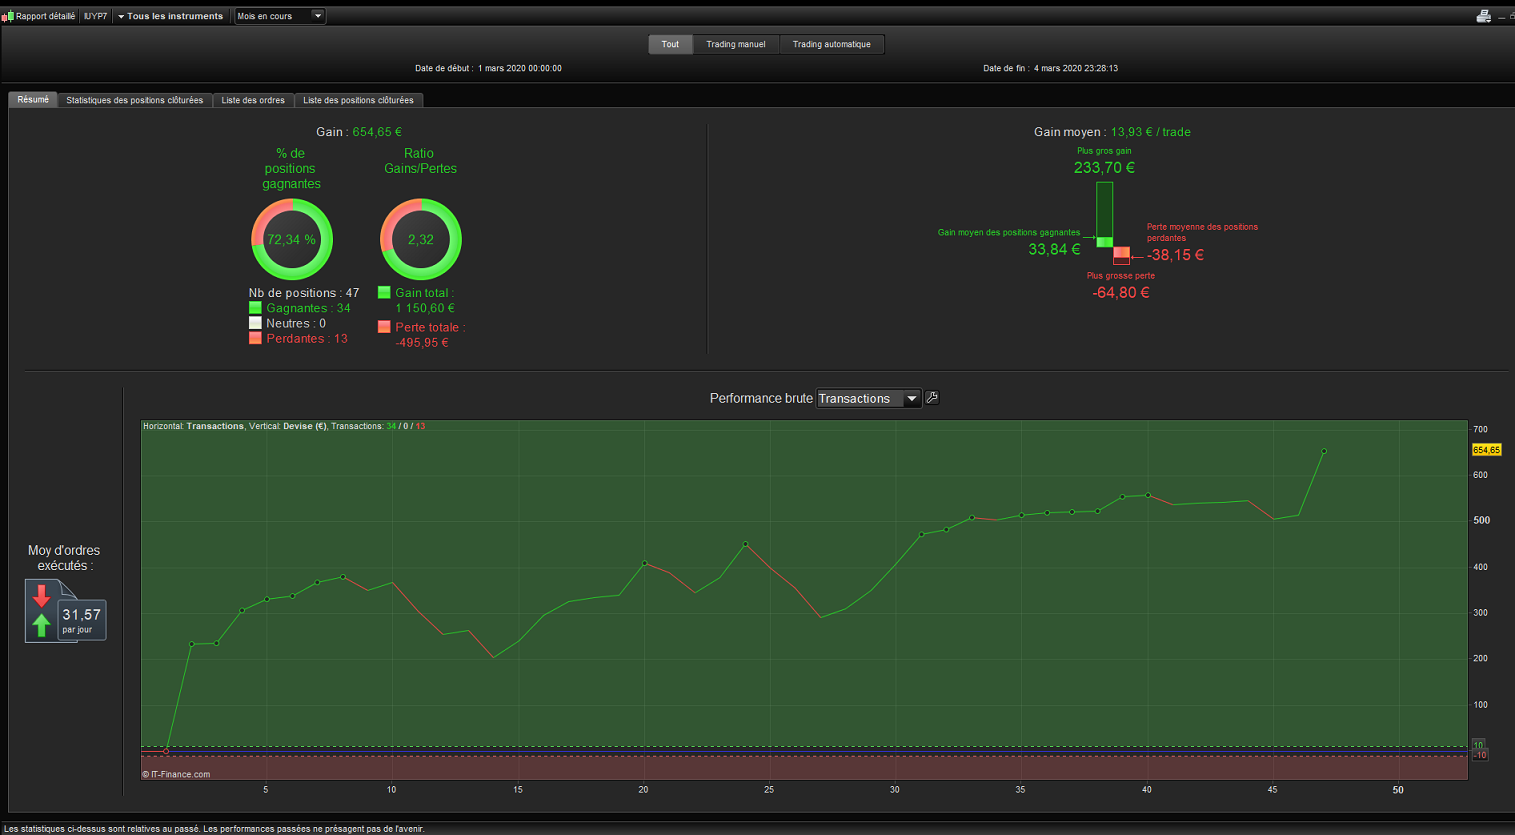Show all trading with the Tout toggle
The height and width of the screenshot is (835, 1515).
coord(670,44)
